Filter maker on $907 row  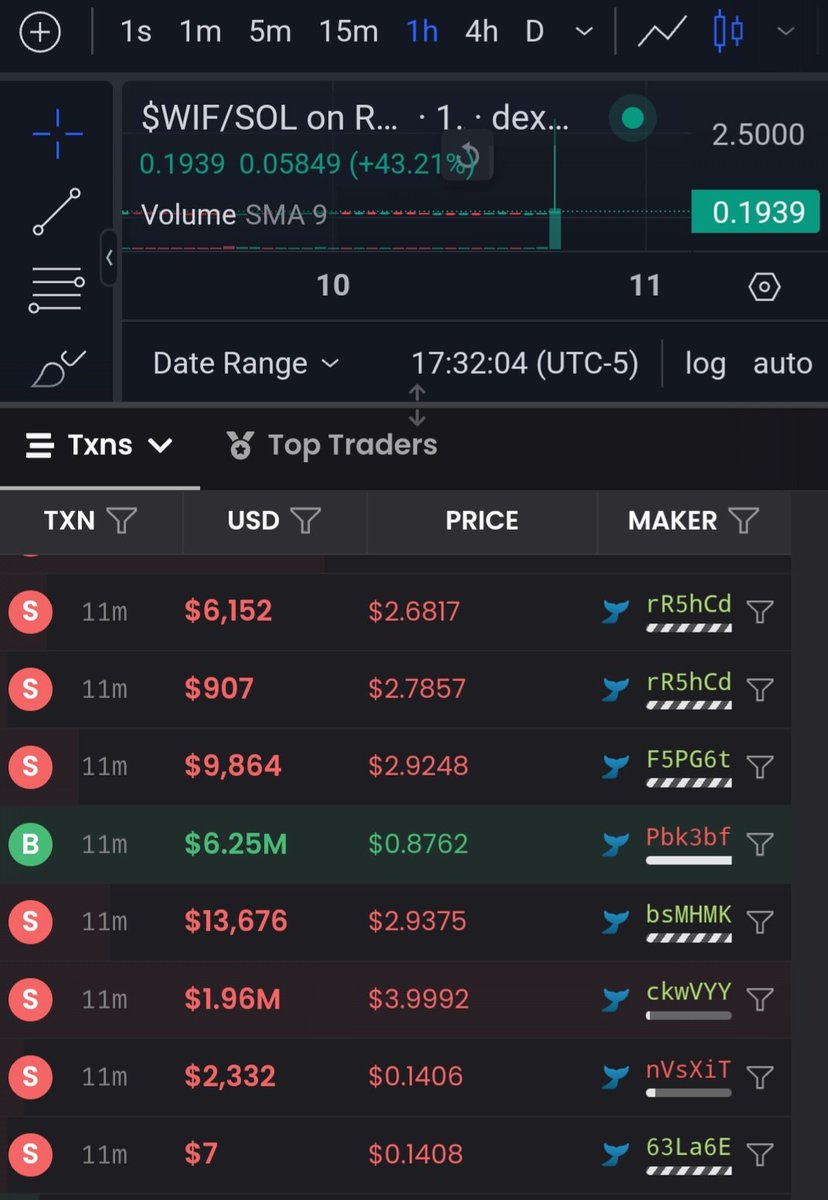[761, 689]
